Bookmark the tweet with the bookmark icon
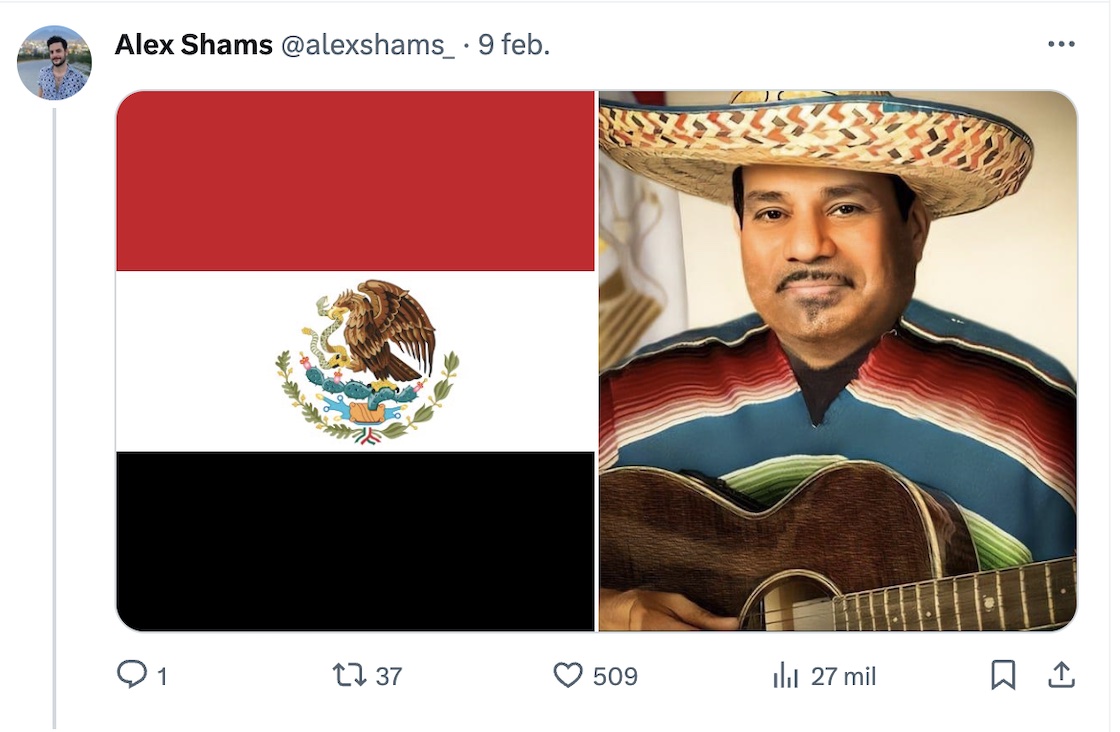 pos(1003,675)
